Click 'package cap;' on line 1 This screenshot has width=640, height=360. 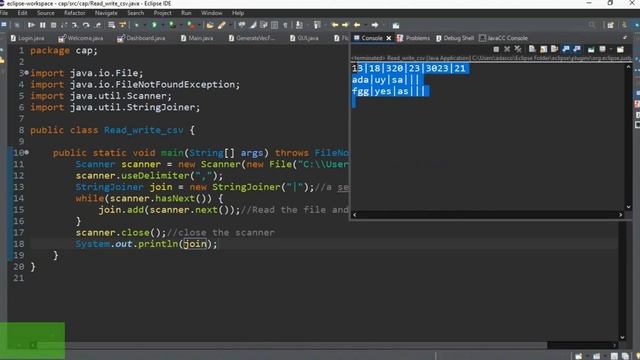[x=64, y=51]
